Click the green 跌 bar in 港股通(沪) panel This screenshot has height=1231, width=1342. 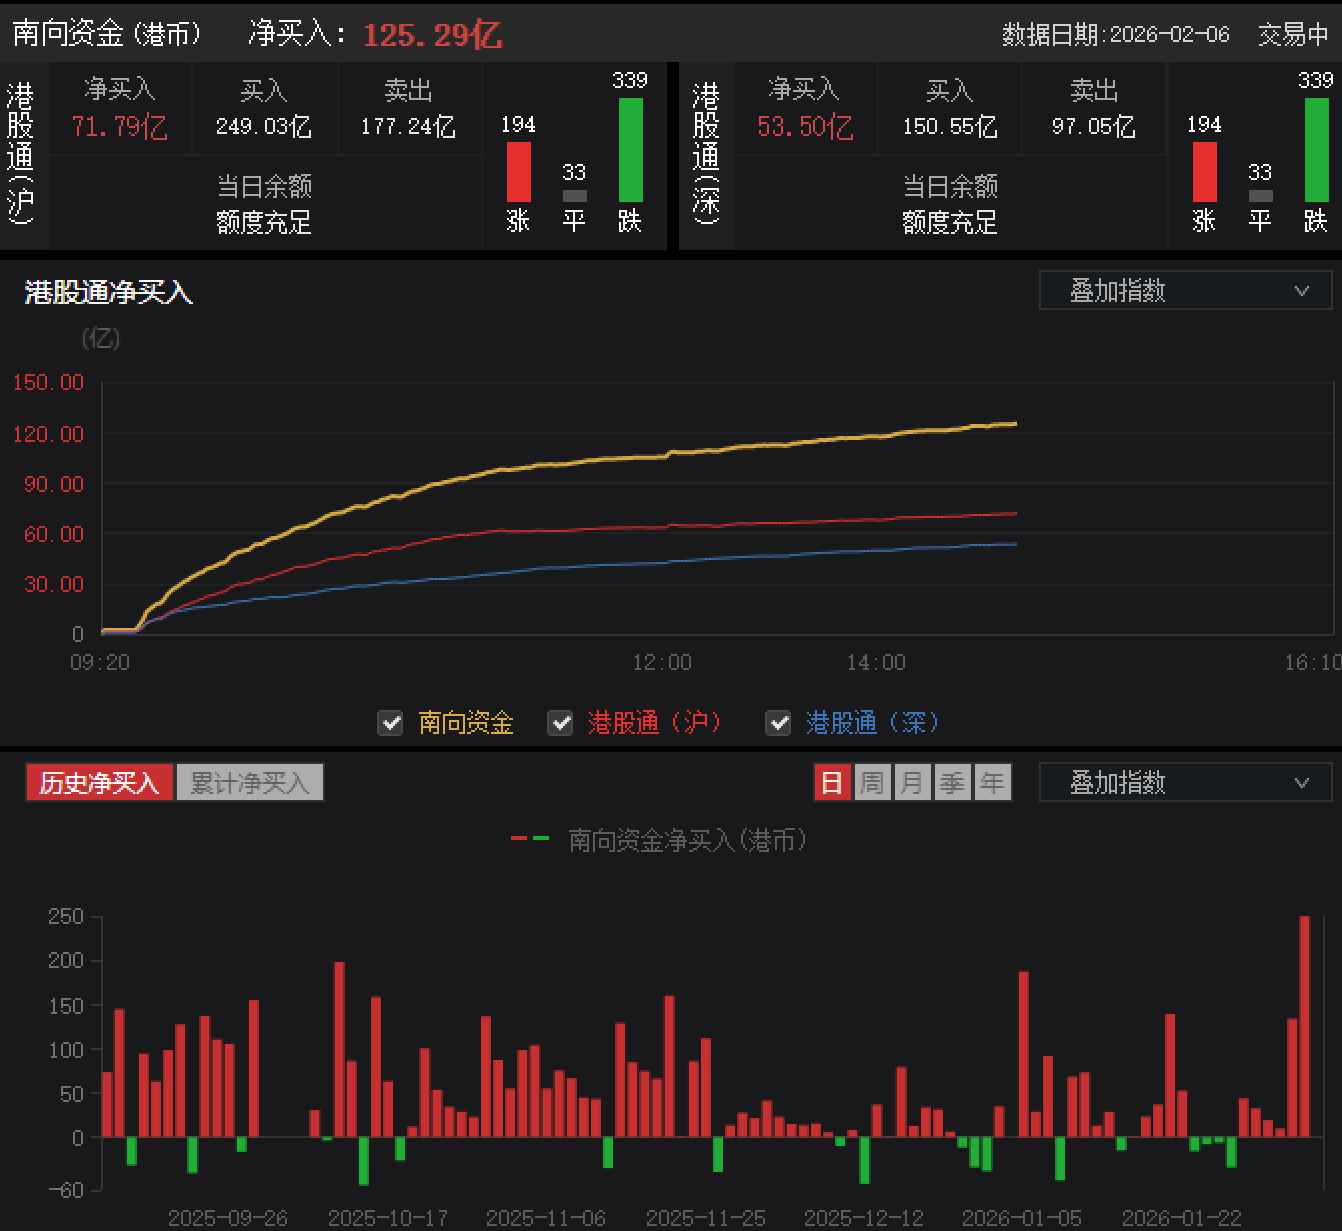tap(630, 150)
